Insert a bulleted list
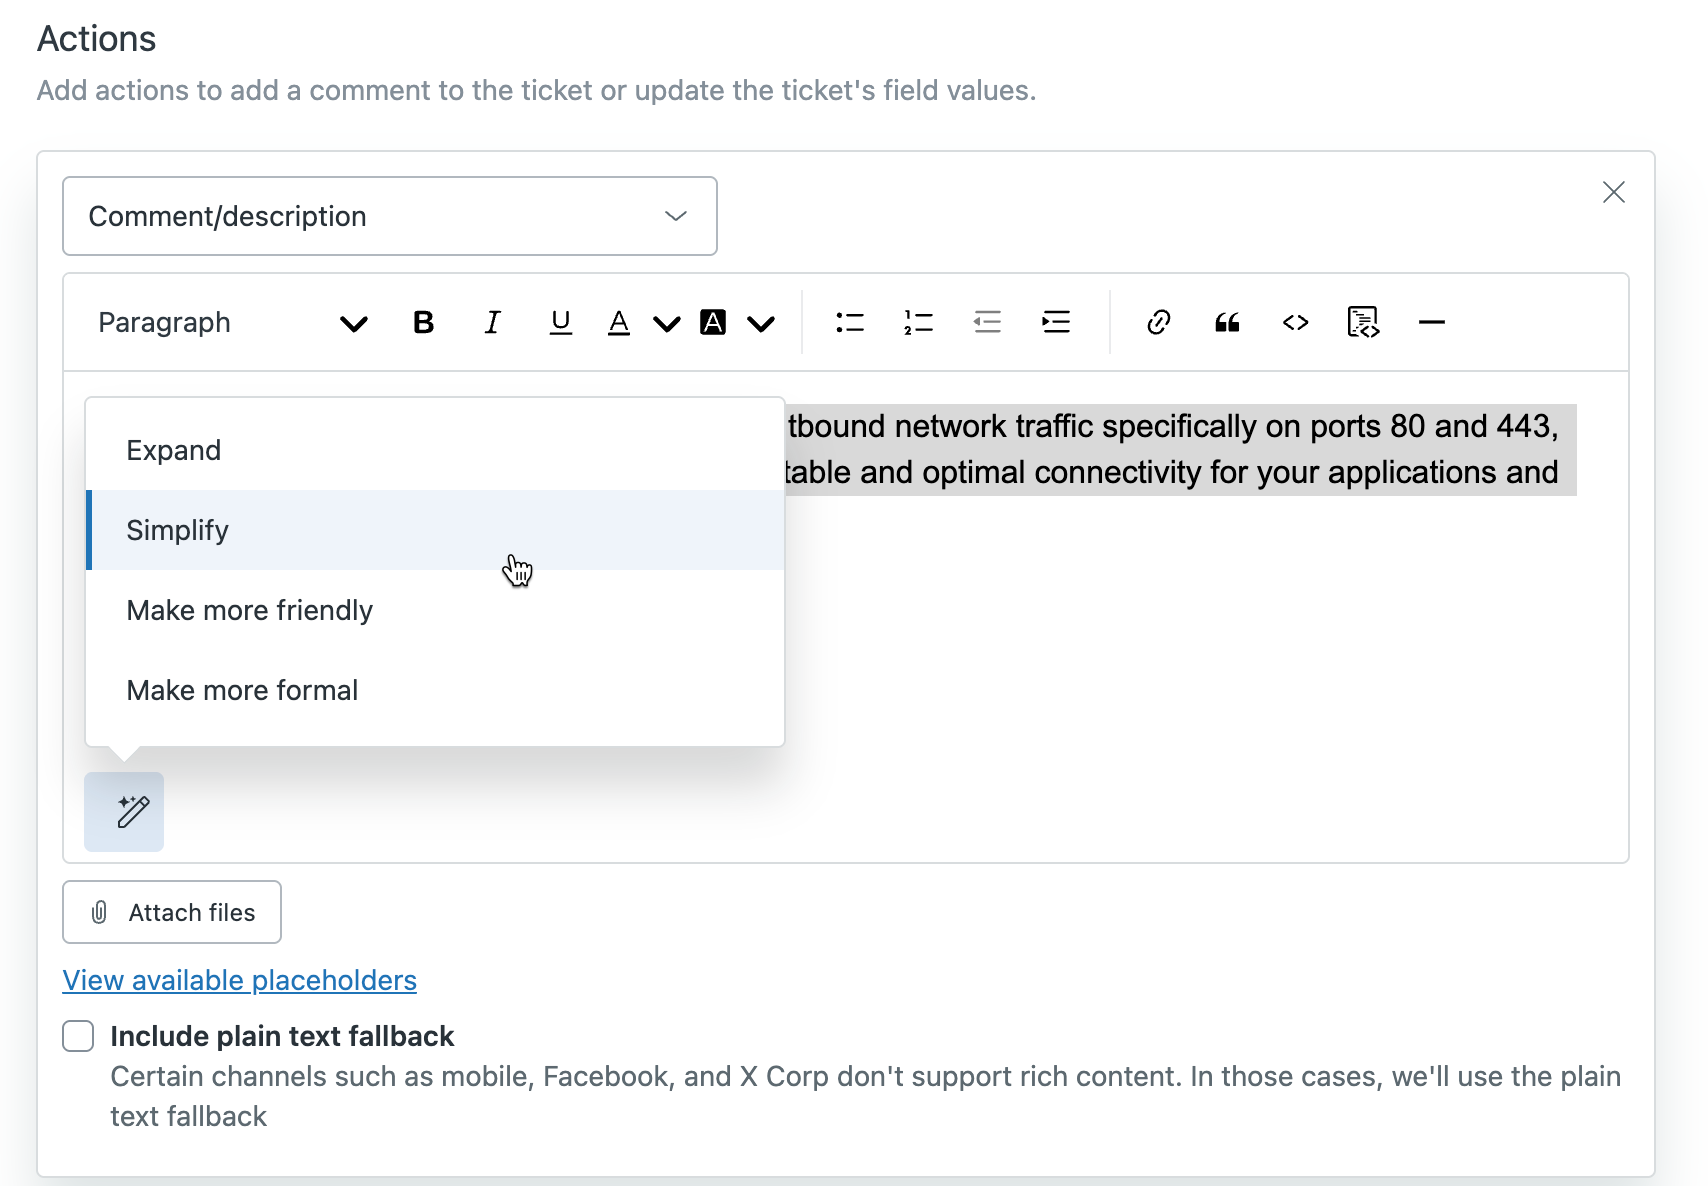 (849, 322)
